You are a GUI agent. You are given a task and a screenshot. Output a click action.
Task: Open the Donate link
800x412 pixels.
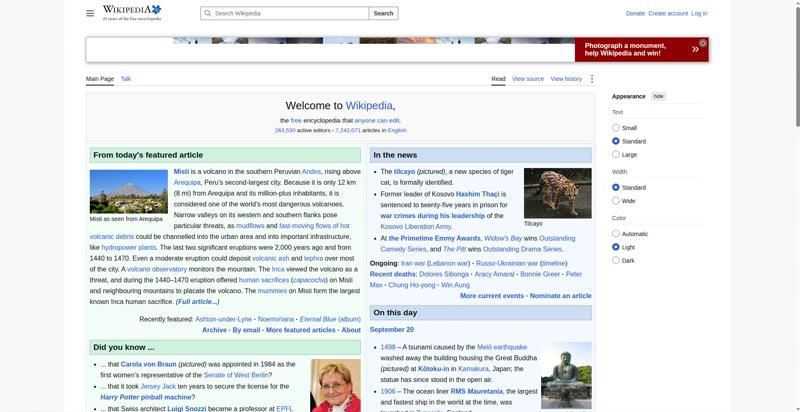point(635,14)
